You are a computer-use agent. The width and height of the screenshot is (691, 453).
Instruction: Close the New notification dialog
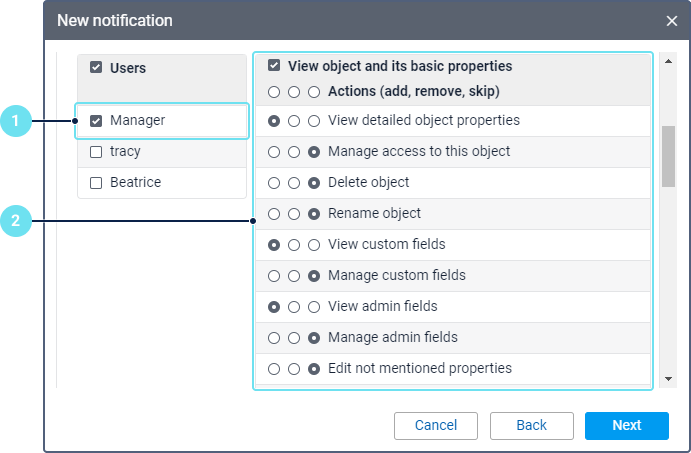click(671, 21)
